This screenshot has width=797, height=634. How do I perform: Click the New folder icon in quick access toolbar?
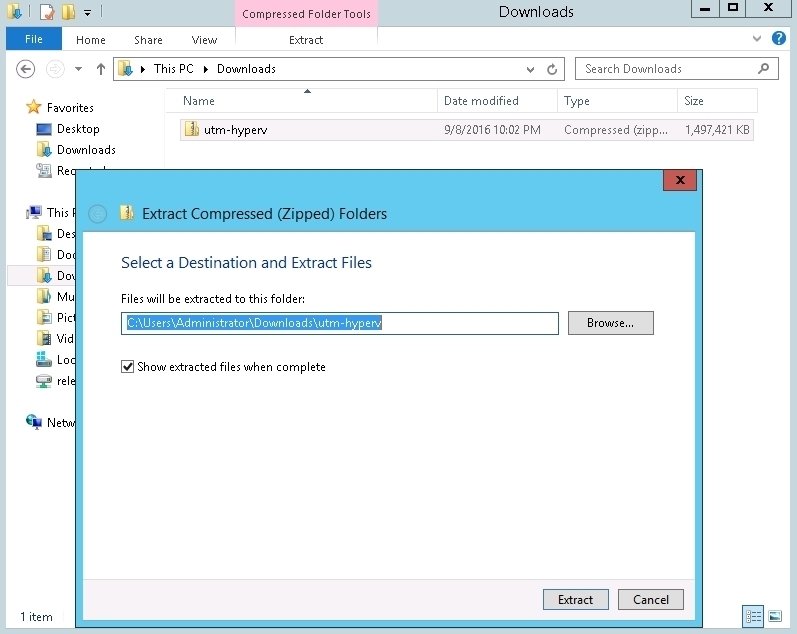68,11
